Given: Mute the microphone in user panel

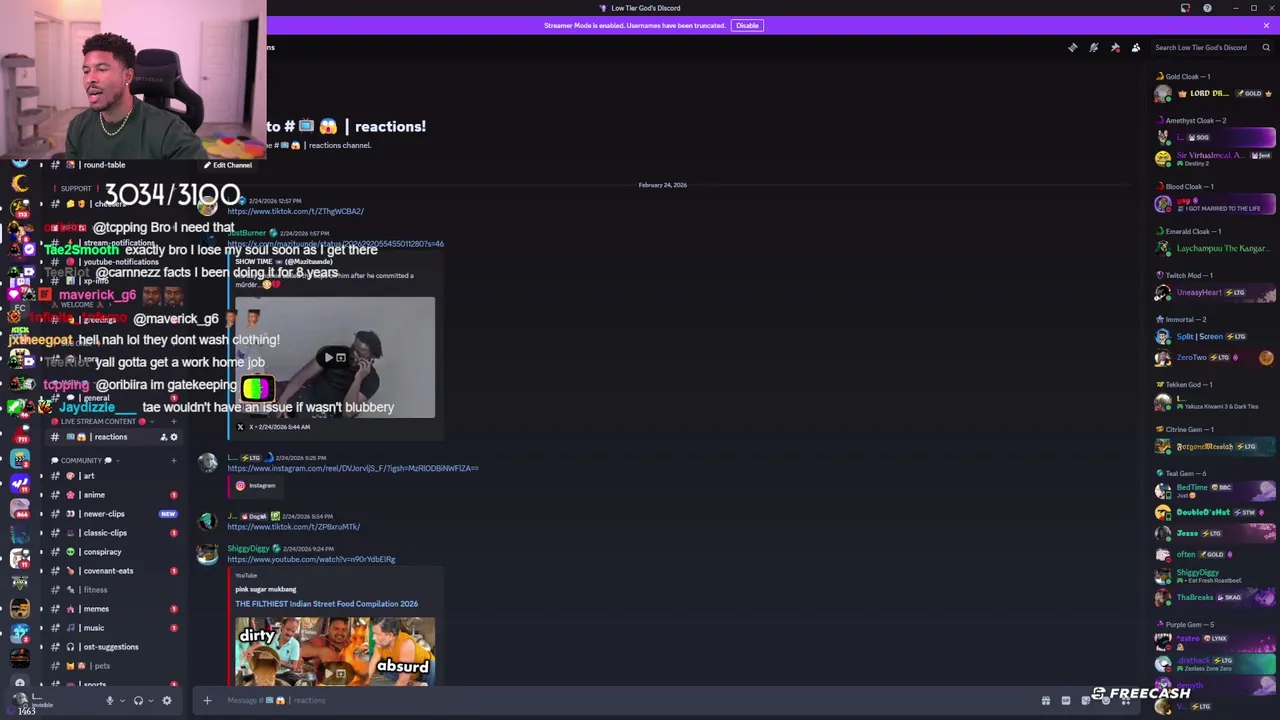Looking at the screenshot, I should coord(110,701).
